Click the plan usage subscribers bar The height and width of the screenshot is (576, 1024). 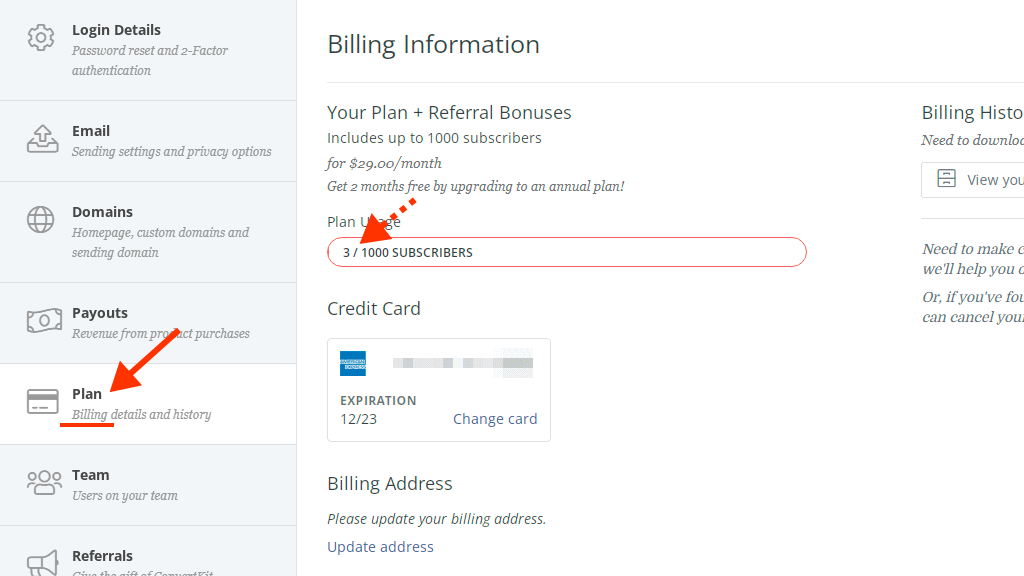pos(567,252)
